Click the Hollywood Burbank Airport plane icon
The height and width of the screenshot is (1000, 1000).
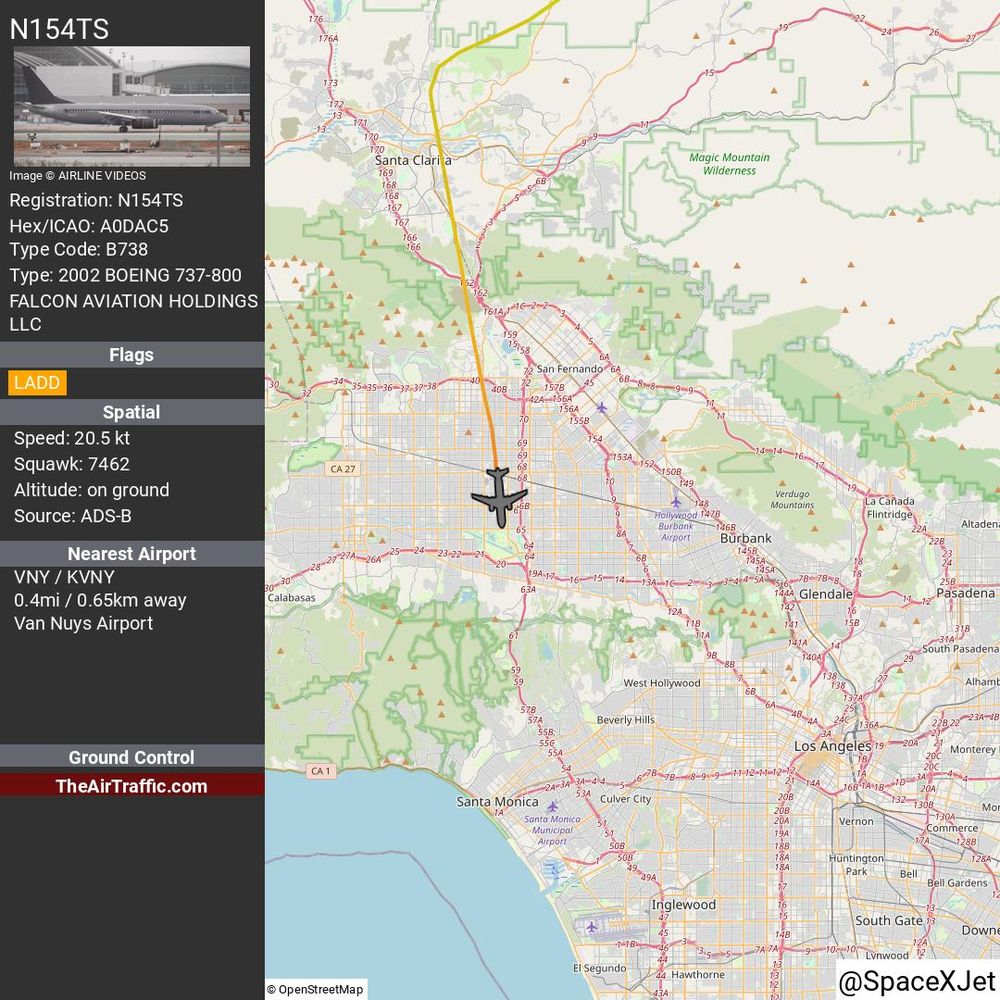[676, 501]
